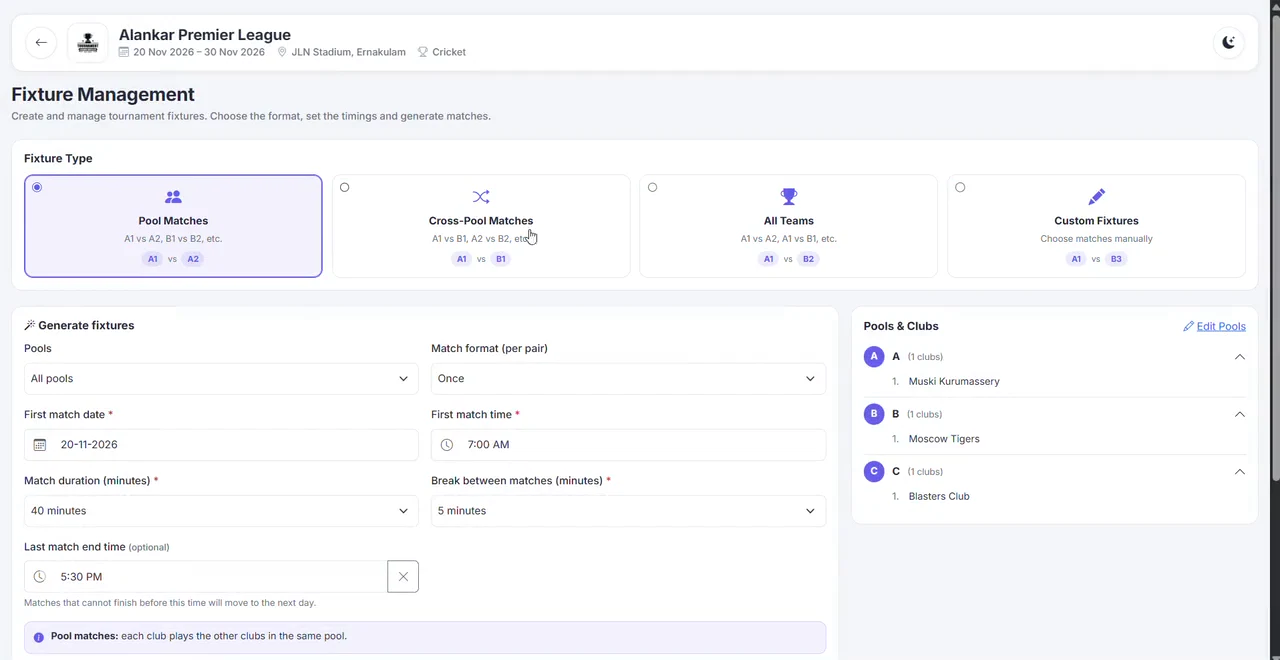Viewport: 1280px width, 660px height.
Task: Click JLN Stadium, Ernakulam text
Action: click(x=348, y=52)
